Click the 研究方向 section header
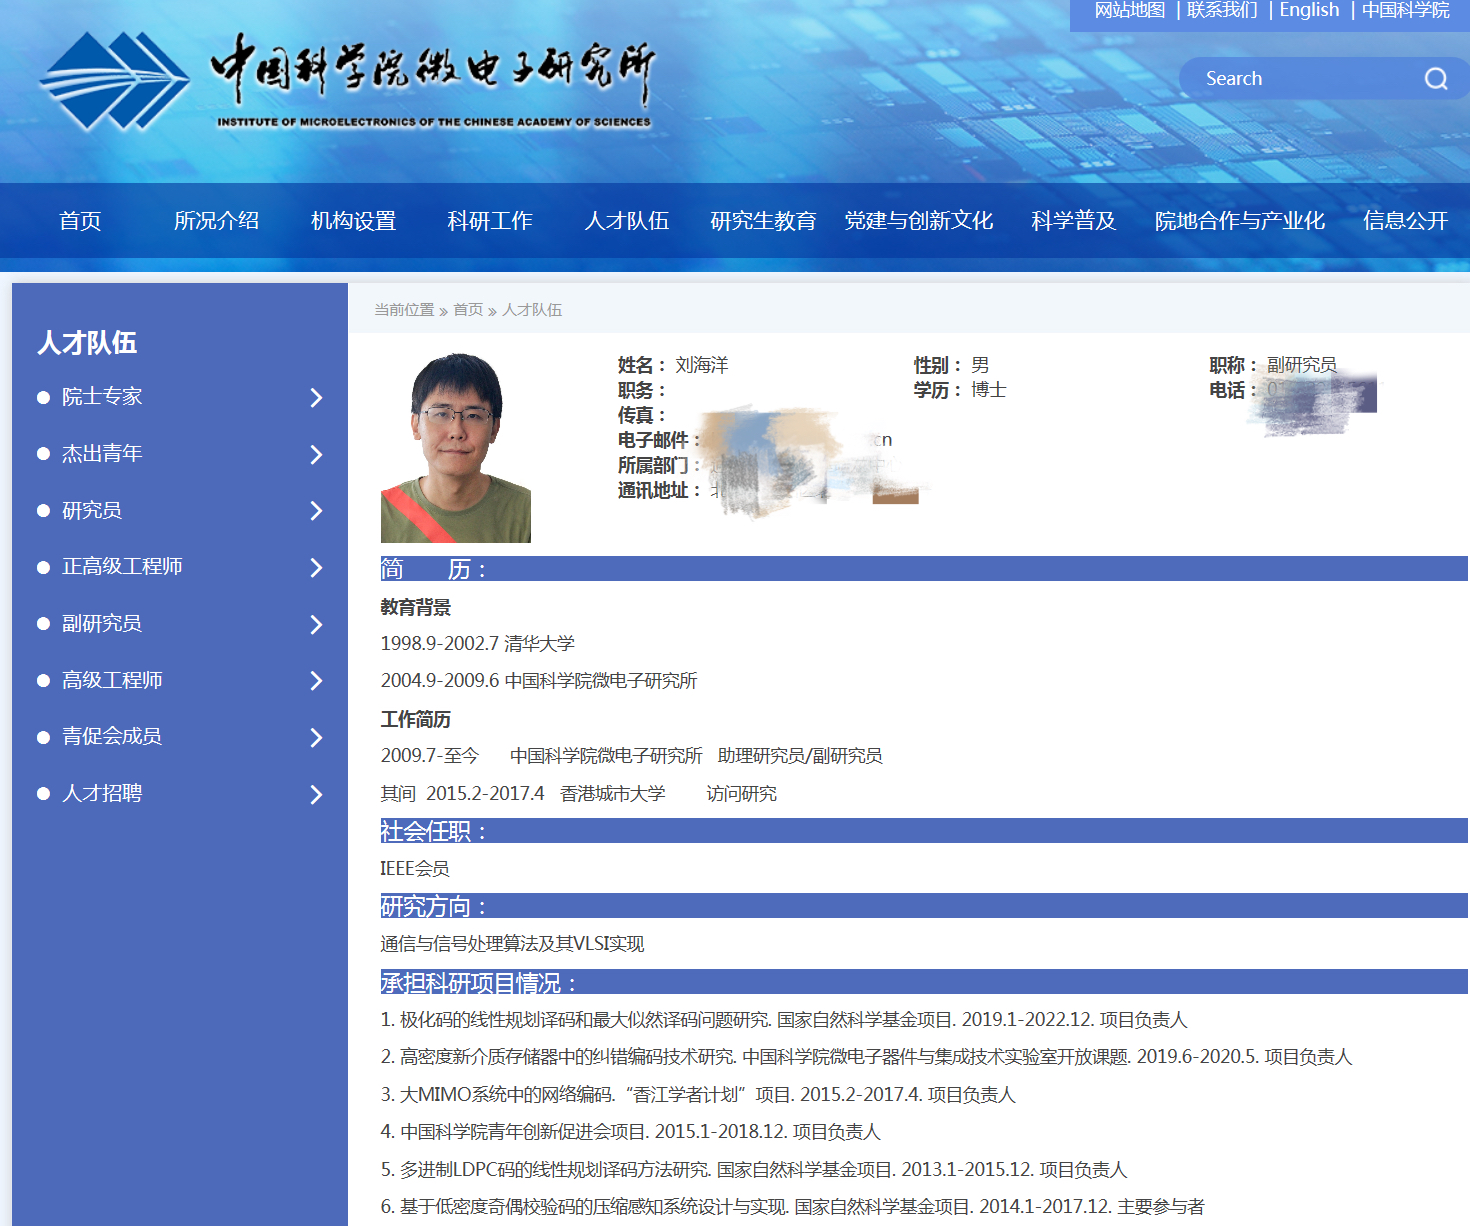 pyautogui.click(x=924, y=906)
